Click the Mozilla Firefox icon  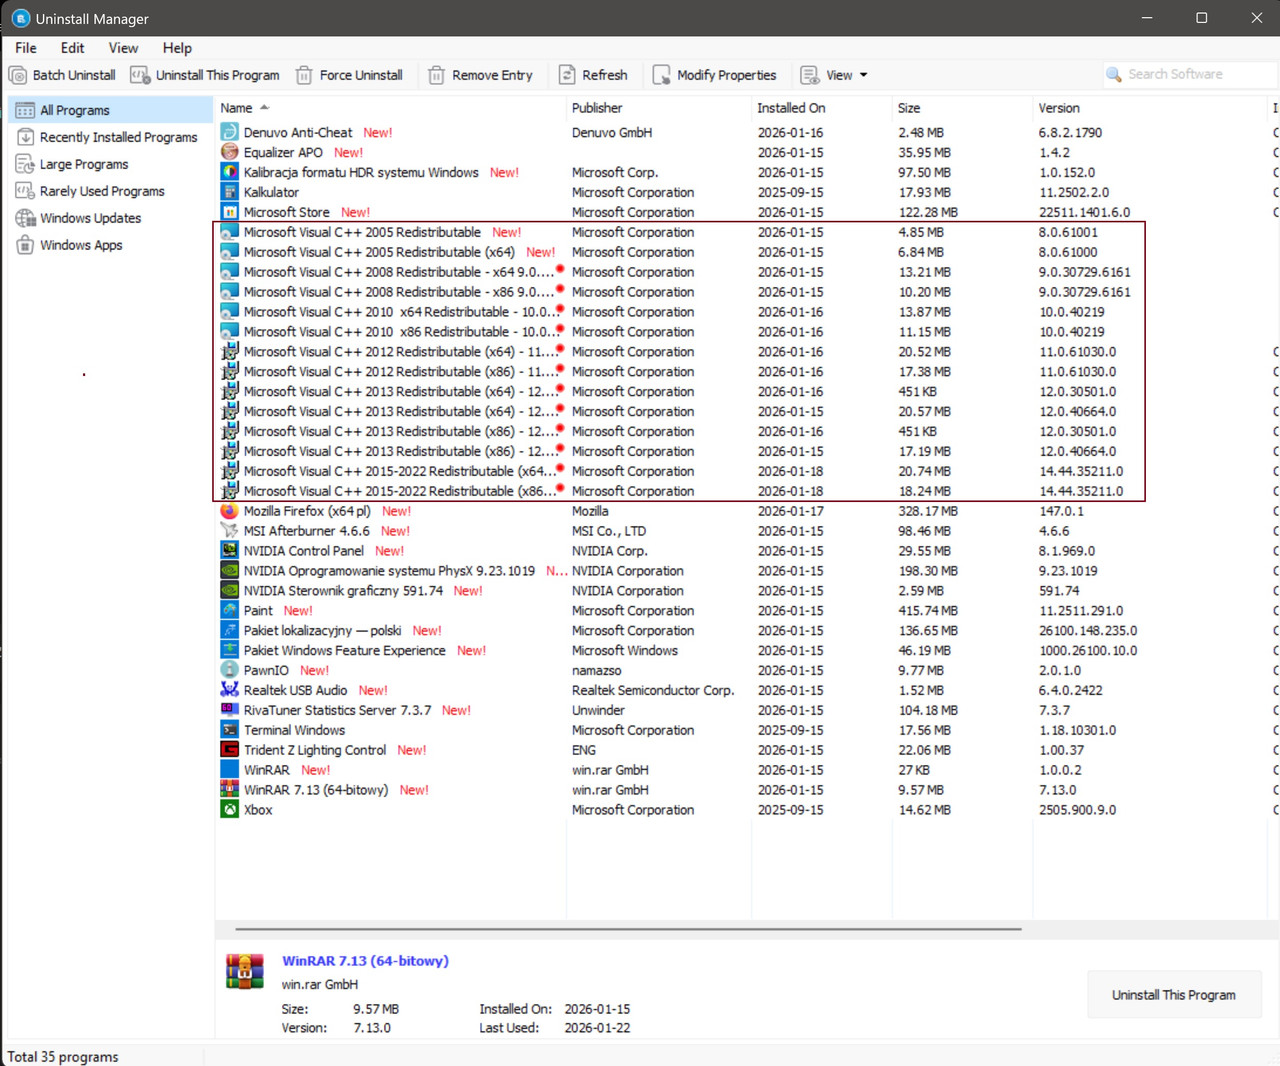click(x=229, y=511)
